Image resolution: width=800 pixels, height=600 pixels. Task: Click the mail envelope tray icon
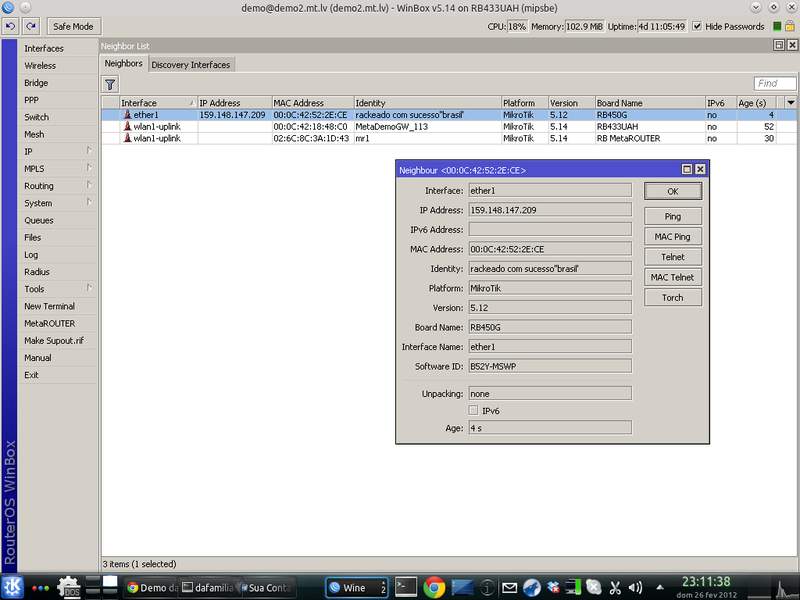[510, 587]
